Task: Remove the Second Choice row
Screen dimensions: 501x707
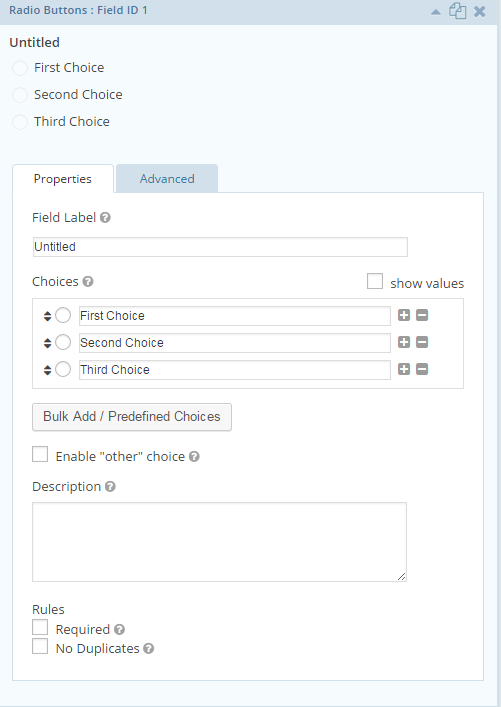Action: coord(422,342)
